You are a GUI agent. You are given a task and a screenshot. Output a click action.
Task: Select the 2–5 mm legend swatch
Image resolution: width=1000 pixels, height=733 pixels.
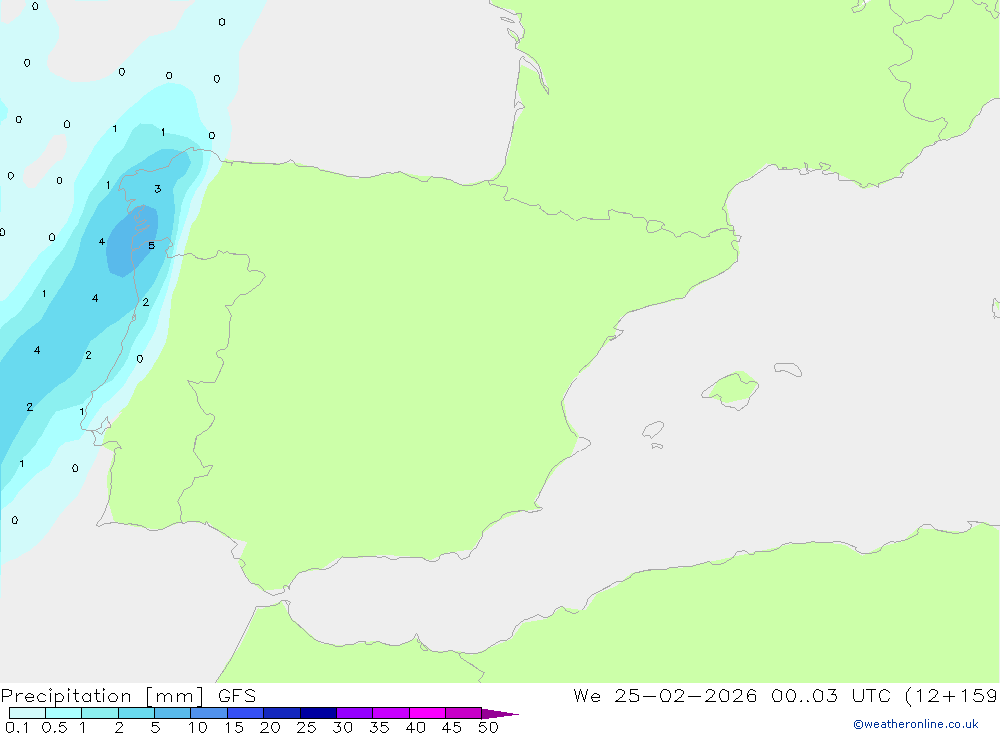click(136, 713)
